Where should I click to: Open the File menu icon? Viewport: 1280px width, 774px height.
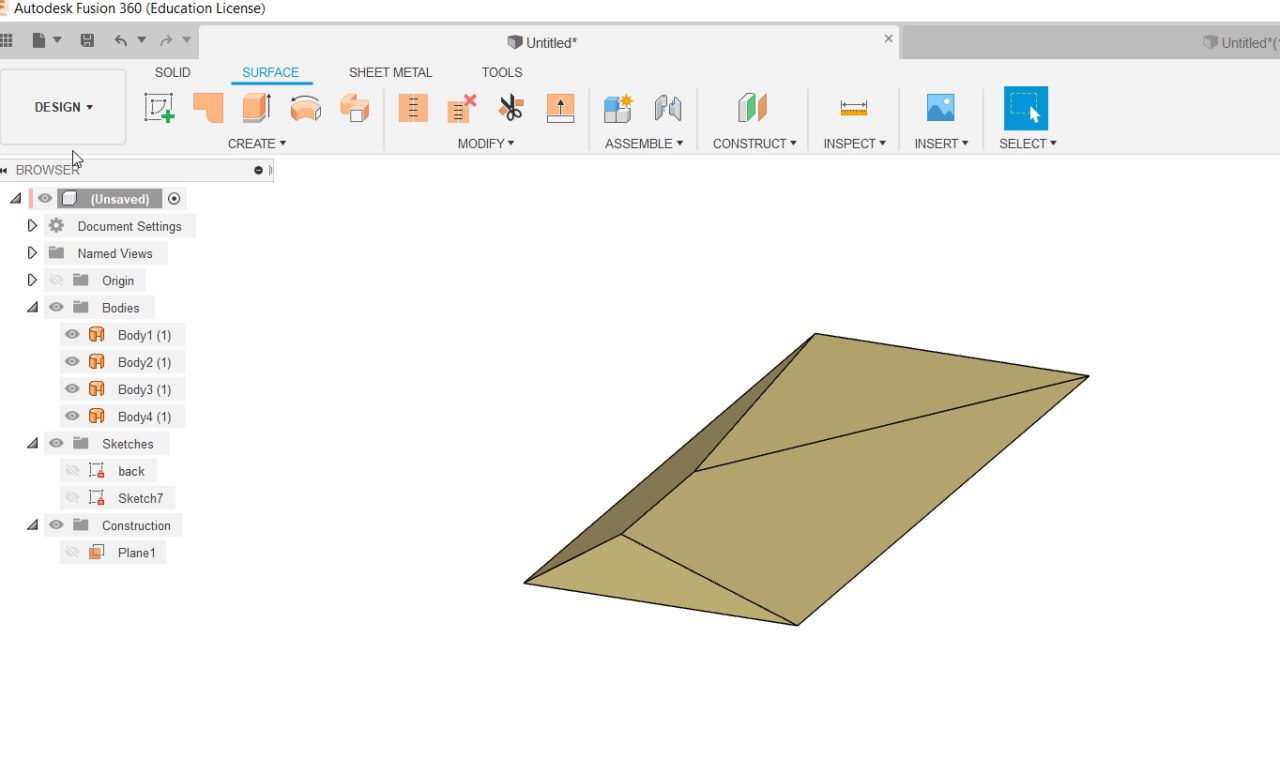[39, 41]
